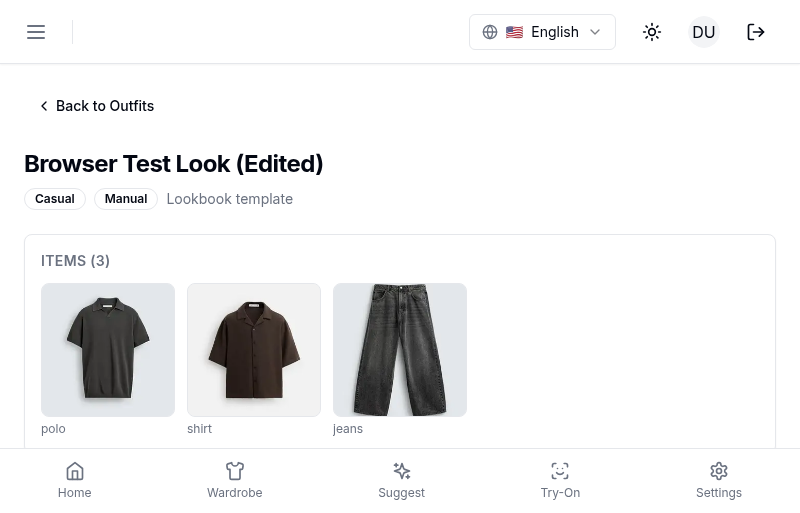Screen dimensions: 800x513
Task: Open Settings from bottom navigation
Action: 719,480
